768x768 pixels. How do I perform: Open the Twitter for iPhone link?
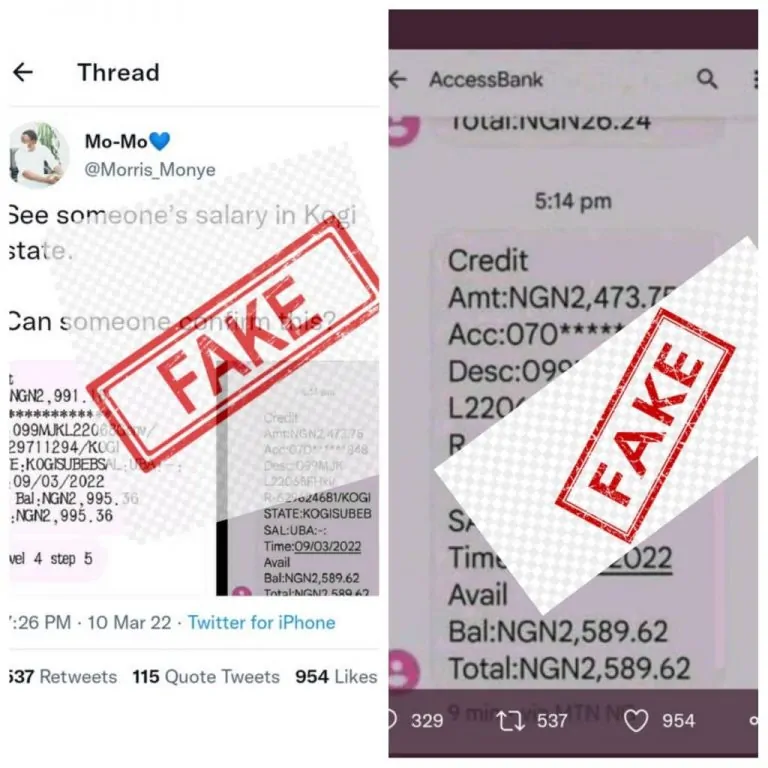(x=262, y=623)
